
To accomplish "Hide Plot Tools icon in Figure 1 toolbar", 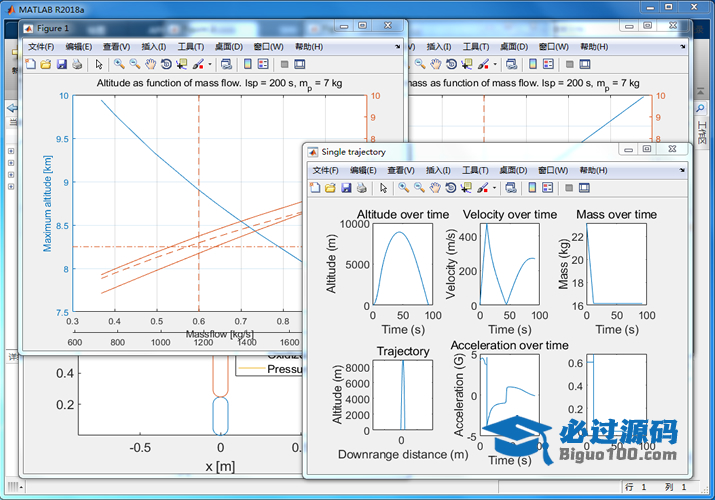I will pyautogui.click(x=285, y=64).
